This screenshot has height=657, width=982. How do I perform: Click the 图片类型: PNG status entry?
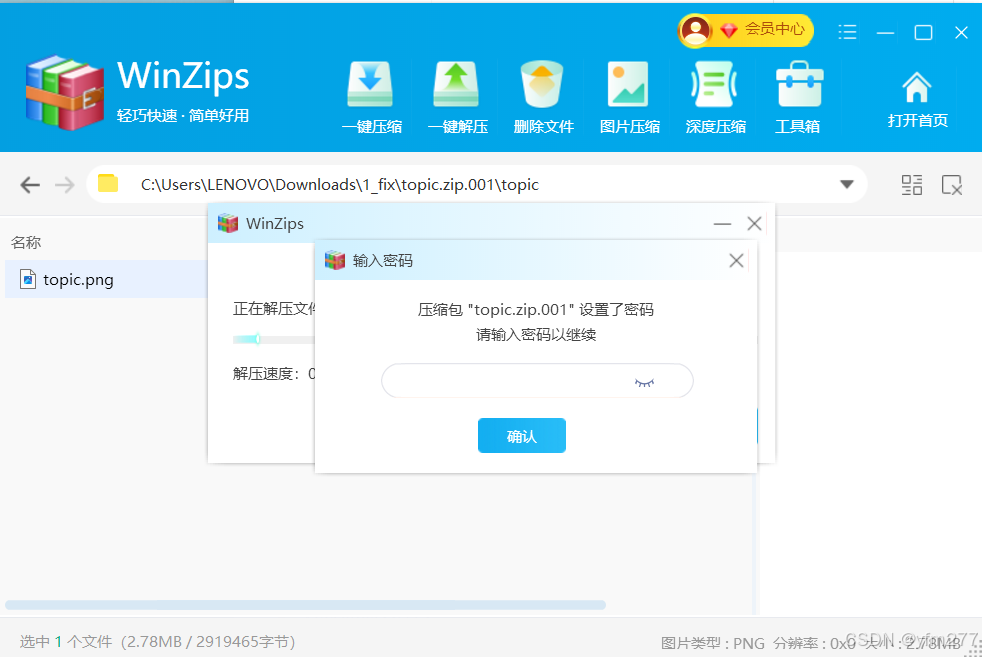[x=713, y=643]
